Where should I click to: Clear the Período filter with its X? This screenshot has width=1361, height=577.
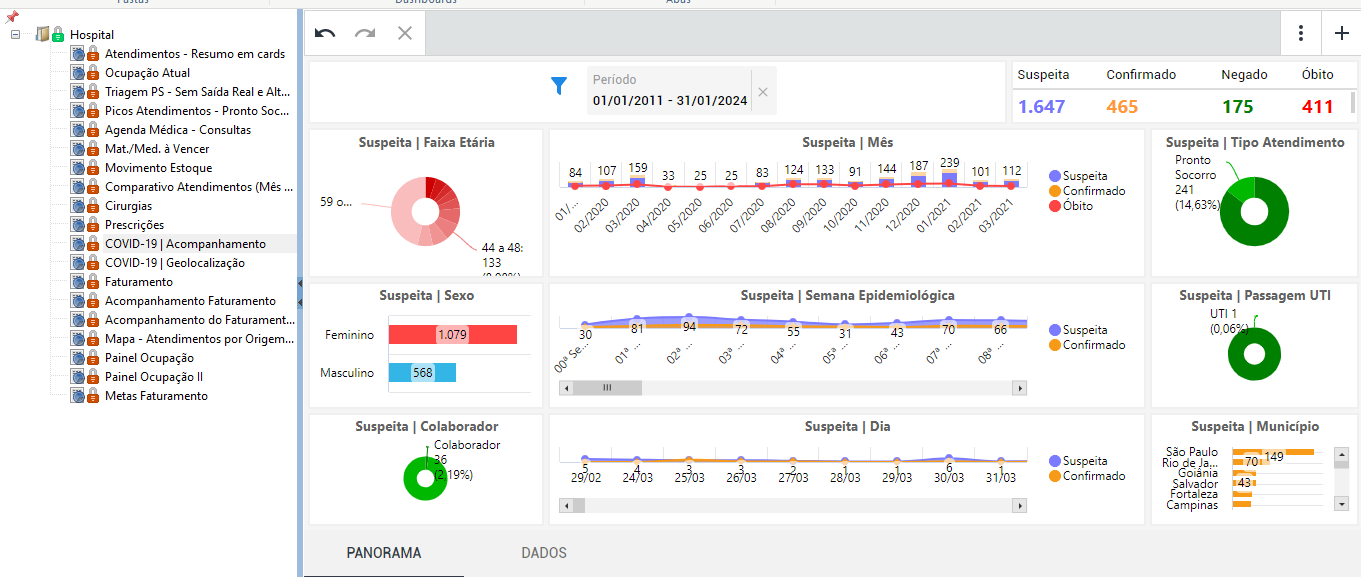tap(763, 92)
